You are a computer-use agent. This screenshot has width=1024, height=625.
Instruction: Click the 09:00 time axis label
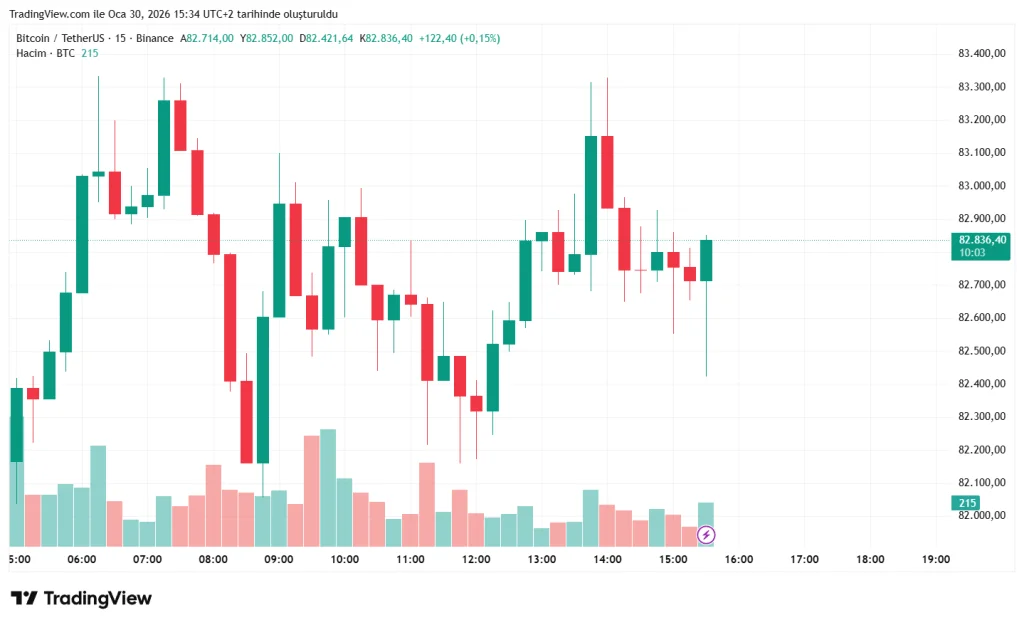(x=278, y=560)
